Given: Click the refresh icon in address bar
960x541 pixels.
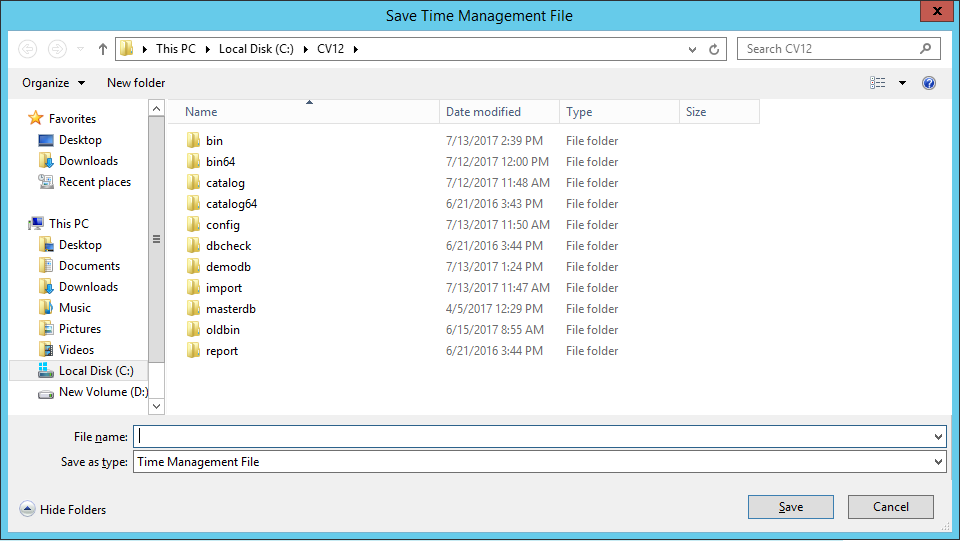Looking at the screenshot, I should 714,50.
